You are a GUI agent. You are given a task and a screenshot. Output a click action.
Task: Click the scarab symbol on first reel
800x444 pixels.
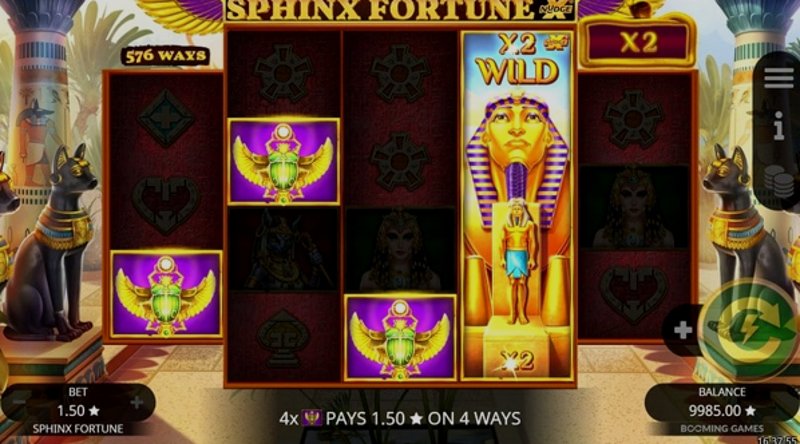pos(166,294)
